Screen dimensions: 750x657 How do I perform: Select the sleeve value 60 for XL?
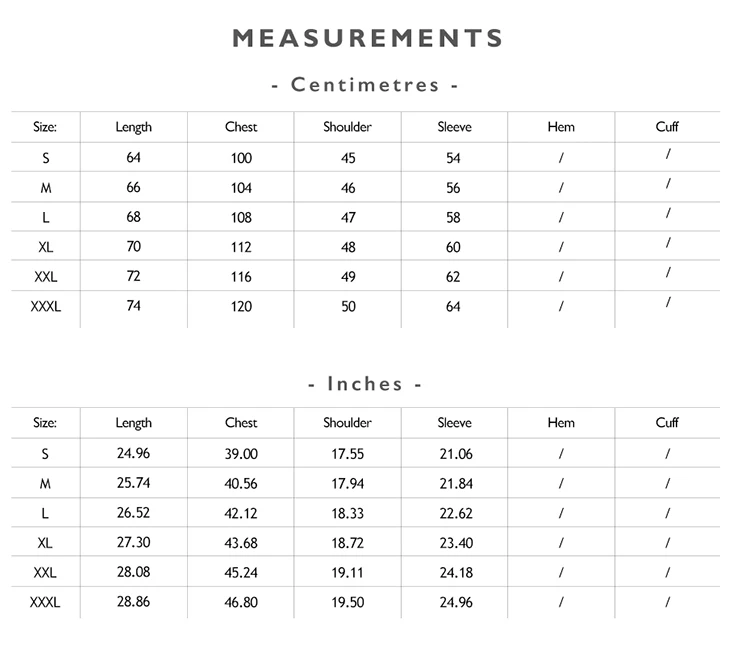(453, 247)
